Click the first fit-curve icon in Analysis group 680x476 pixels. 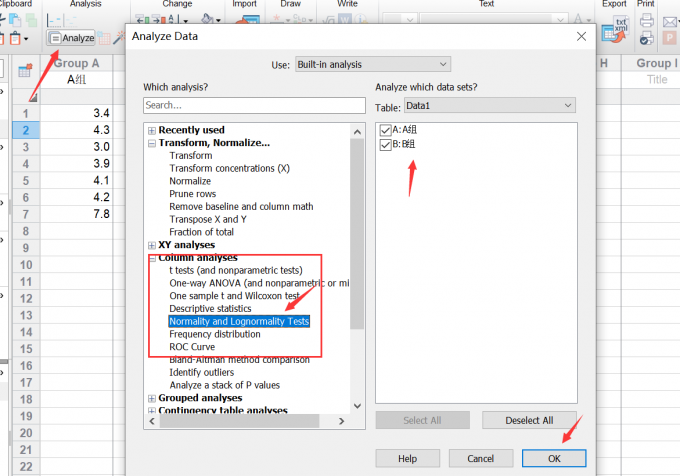54,20
